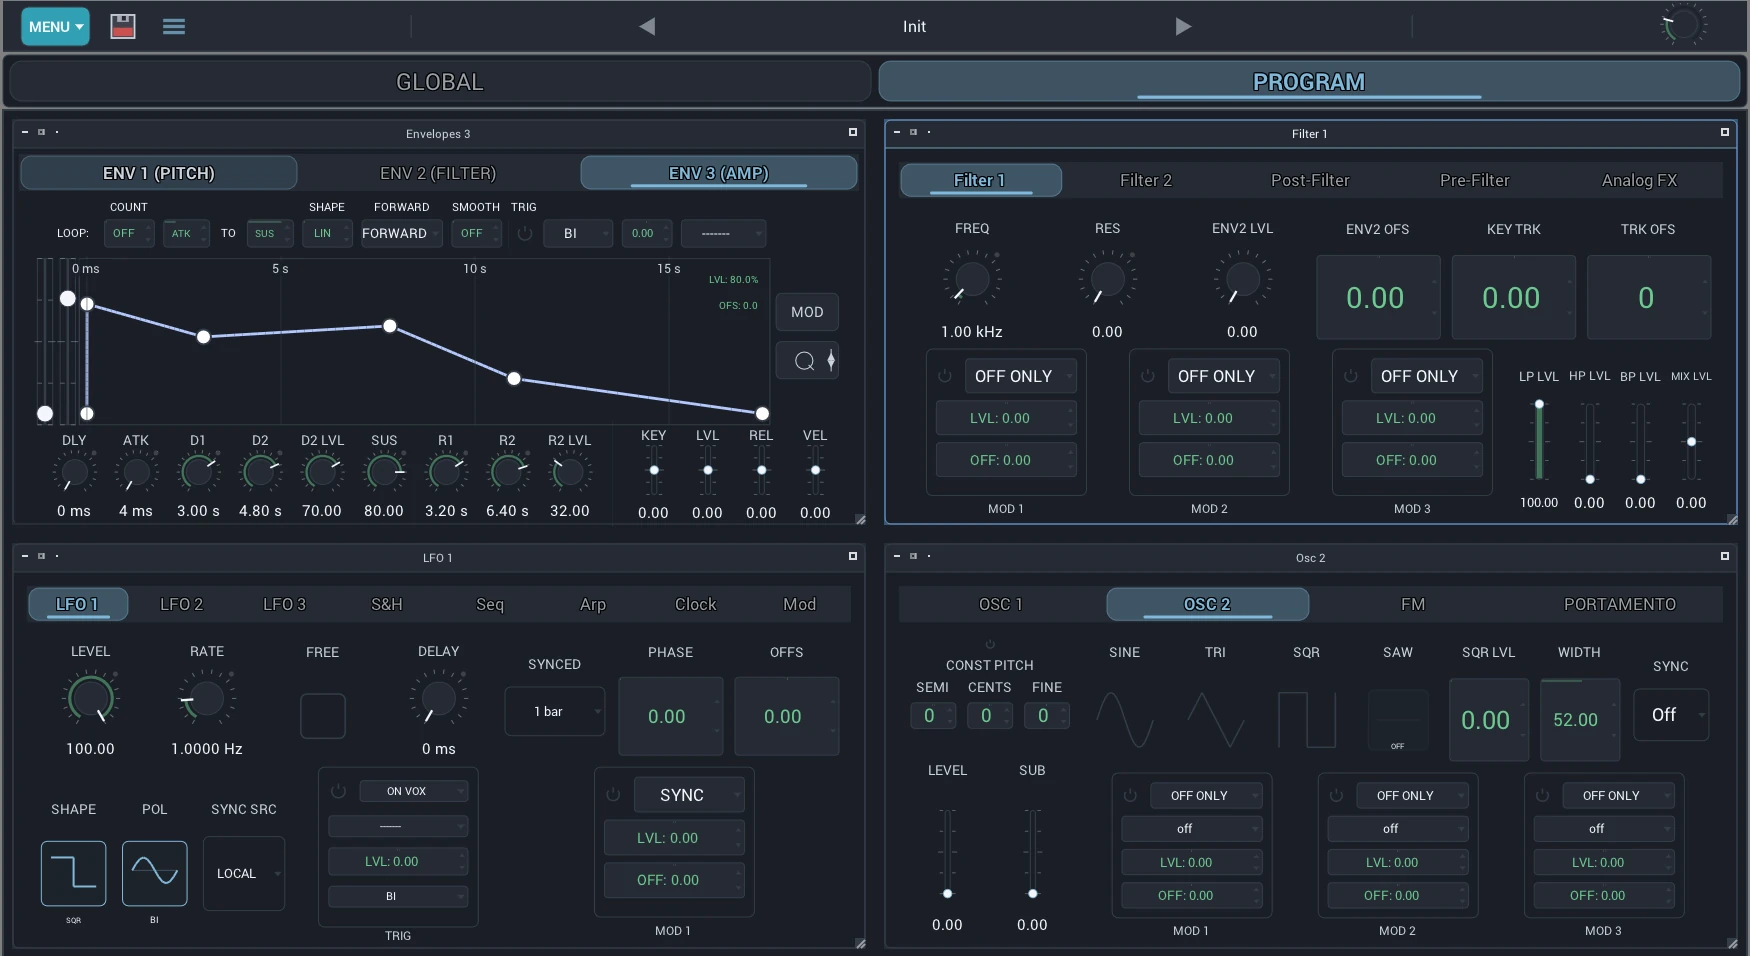Toggle Osc 2 MOD 1 power button
1750x956 pixels.
(x=1130, y=795)
